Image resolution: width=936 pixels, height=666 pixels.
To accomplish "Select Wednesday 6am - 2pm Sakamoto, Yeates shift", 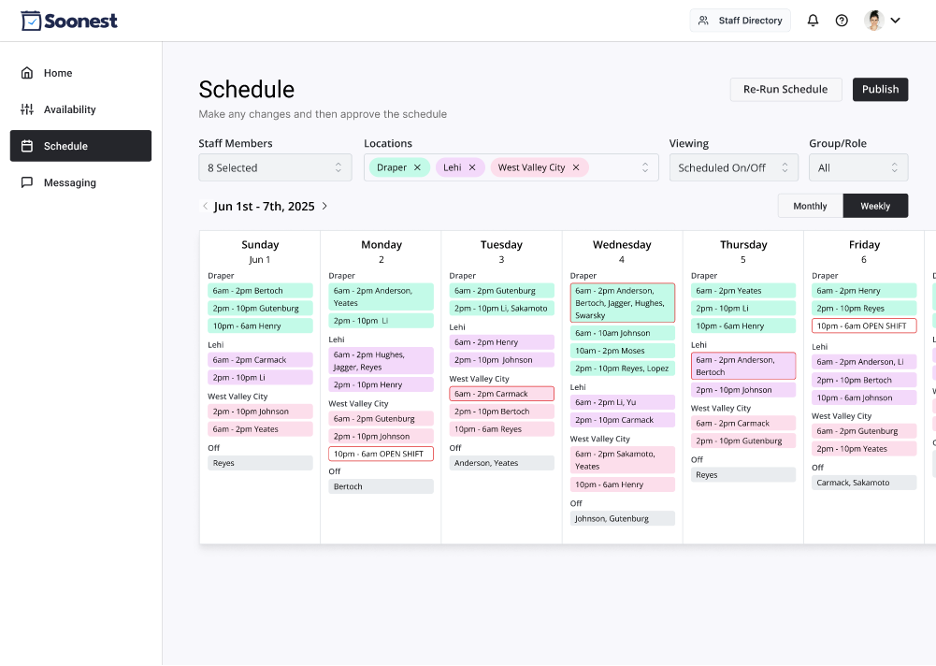I will tap(623, 460).
